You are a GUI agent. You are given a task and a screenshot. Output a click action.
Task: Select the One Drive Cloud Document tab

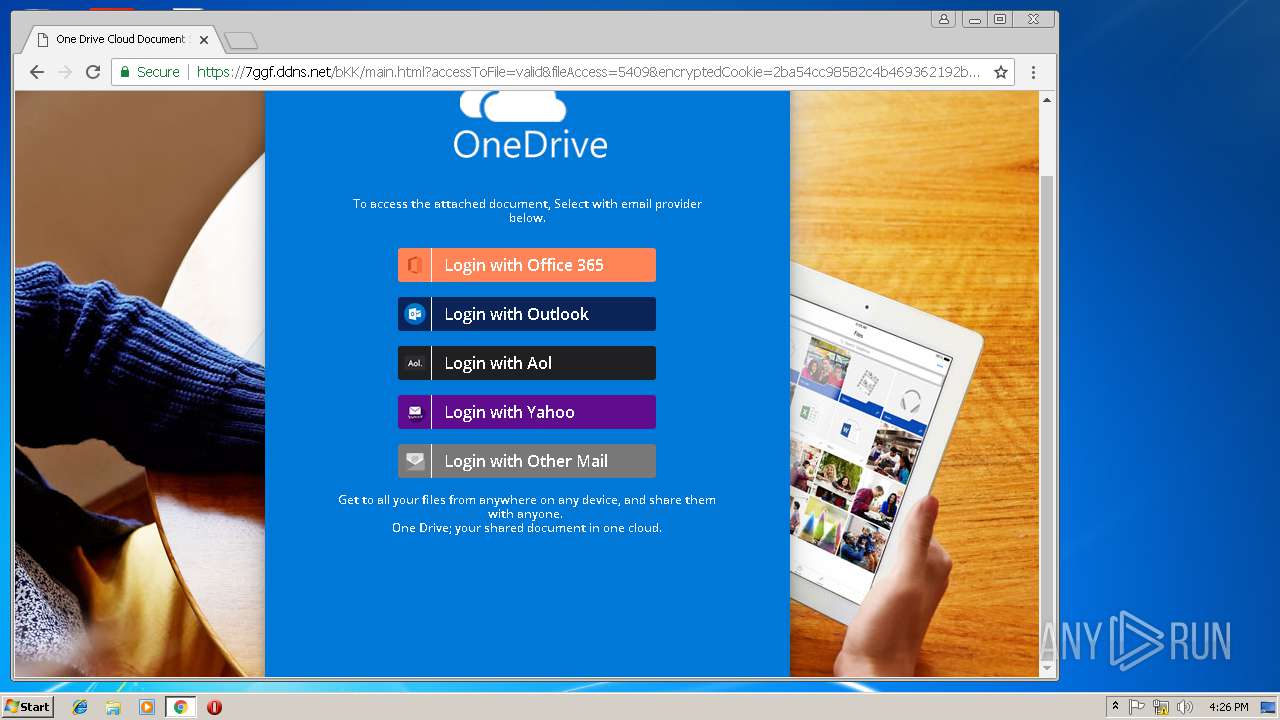point(120,39)
